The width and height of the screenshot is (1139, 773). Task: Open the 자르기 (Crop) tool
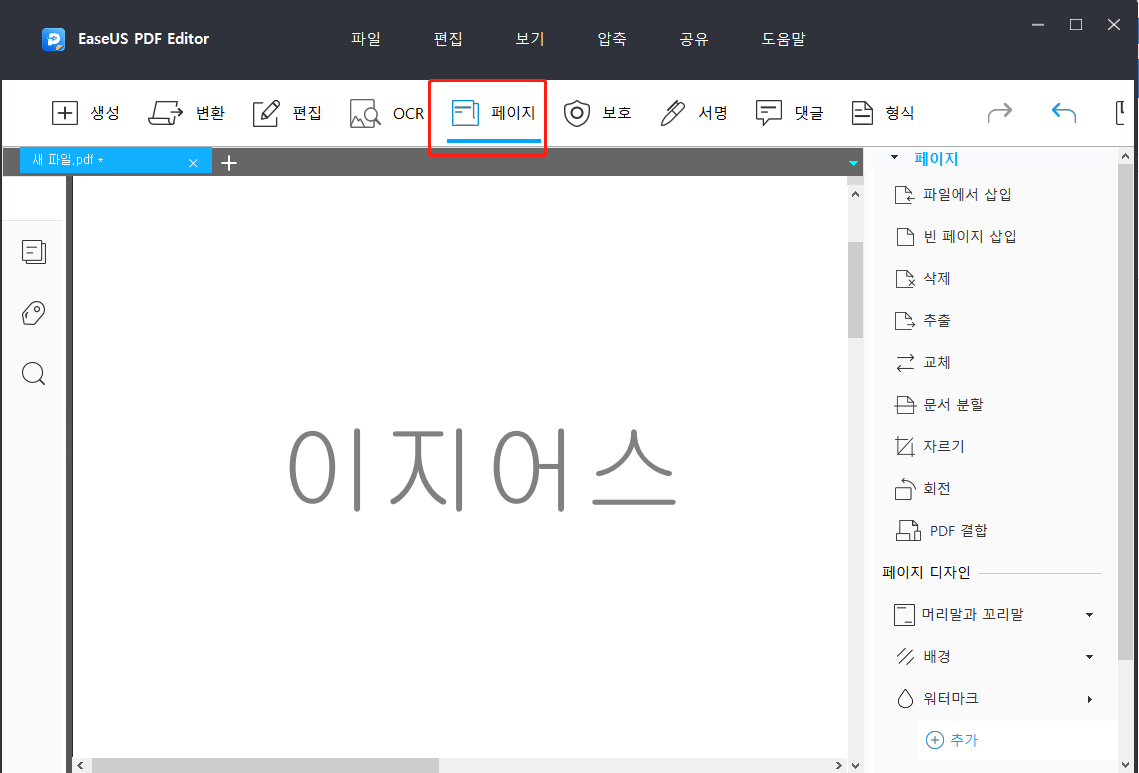tap(940, 446)
